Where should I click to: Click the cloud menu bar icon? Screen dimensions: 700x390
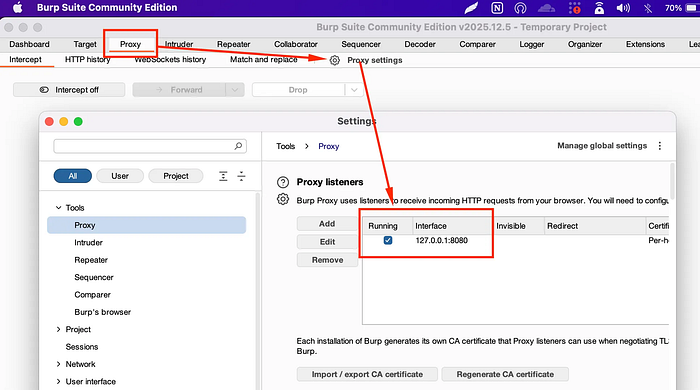tap(546, 8)
